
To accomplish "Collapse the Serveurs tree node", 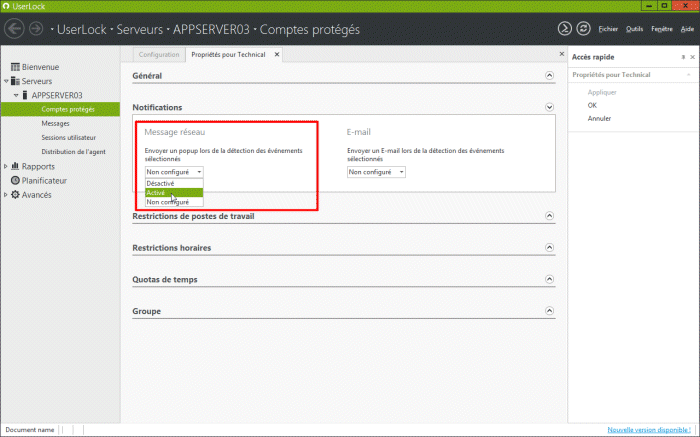I will click(x=6, y=81).
